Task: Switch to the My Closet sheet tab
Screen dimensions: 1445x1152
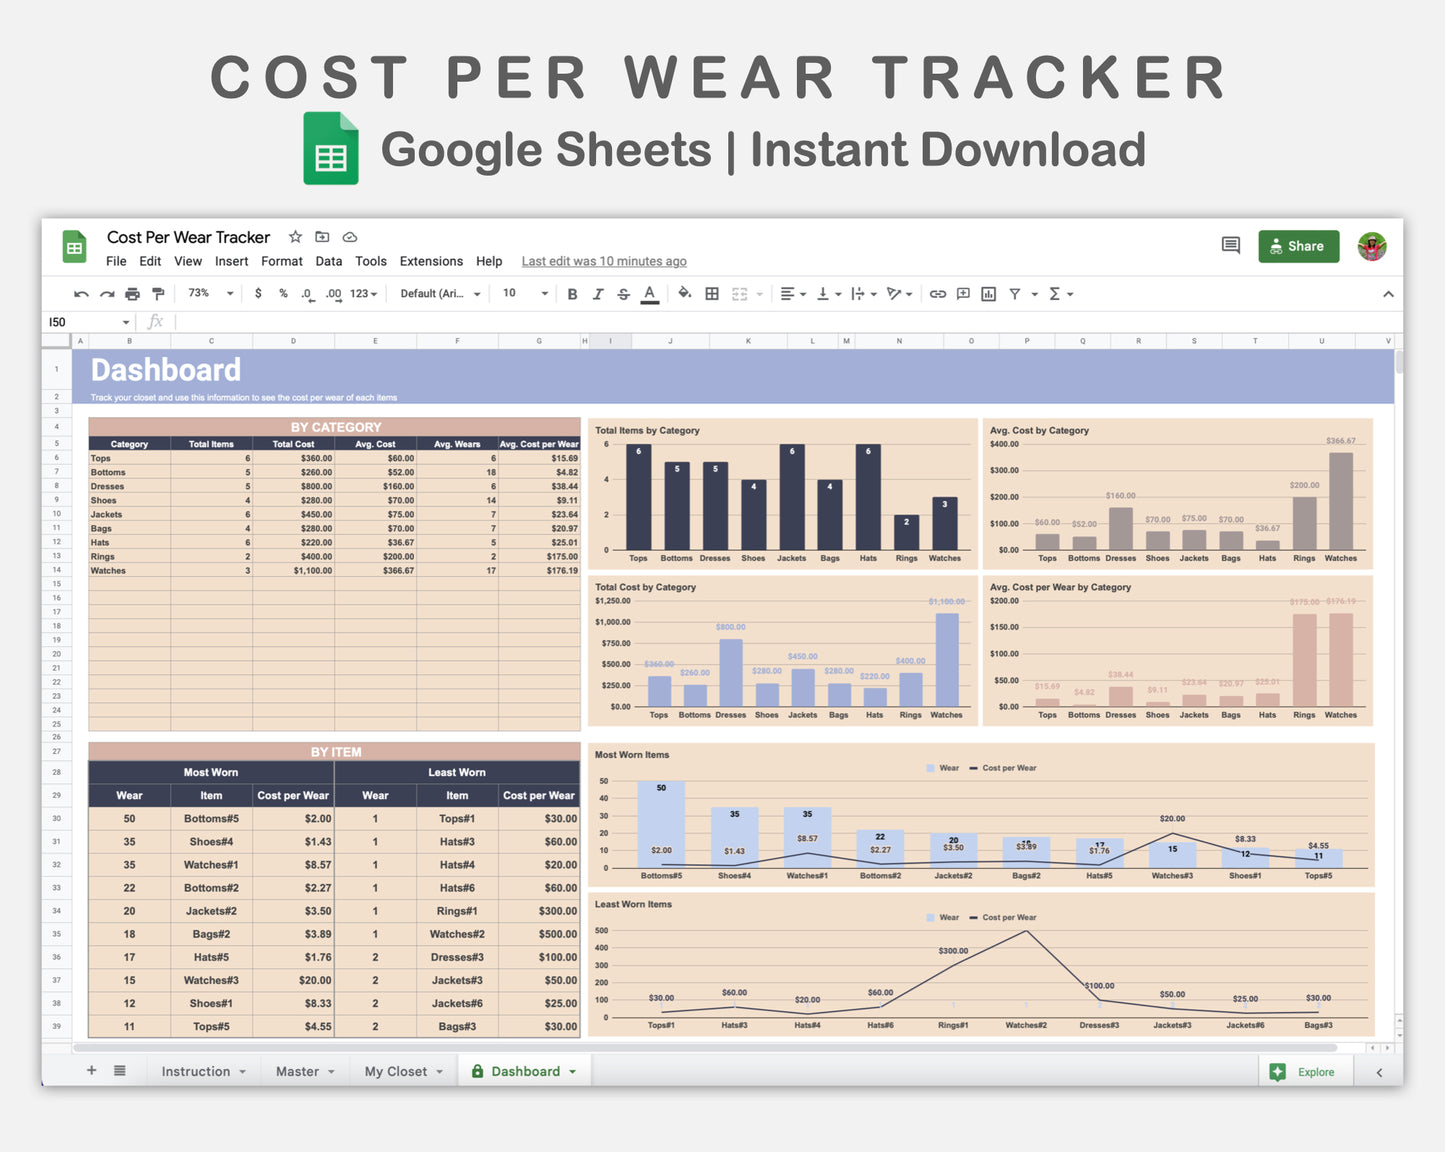Action: tap(395, 1070)
